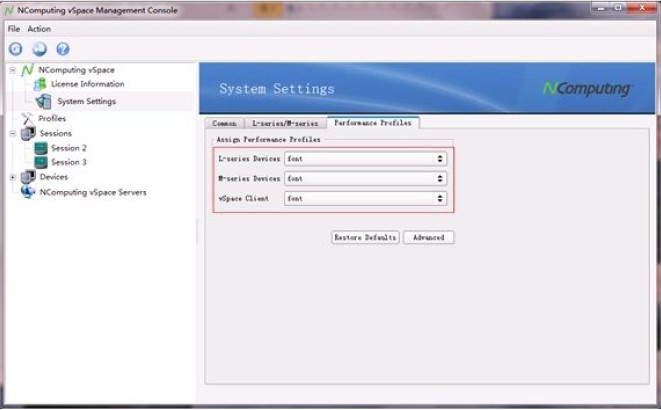Click the Sessions computer icon

(28, 134)
